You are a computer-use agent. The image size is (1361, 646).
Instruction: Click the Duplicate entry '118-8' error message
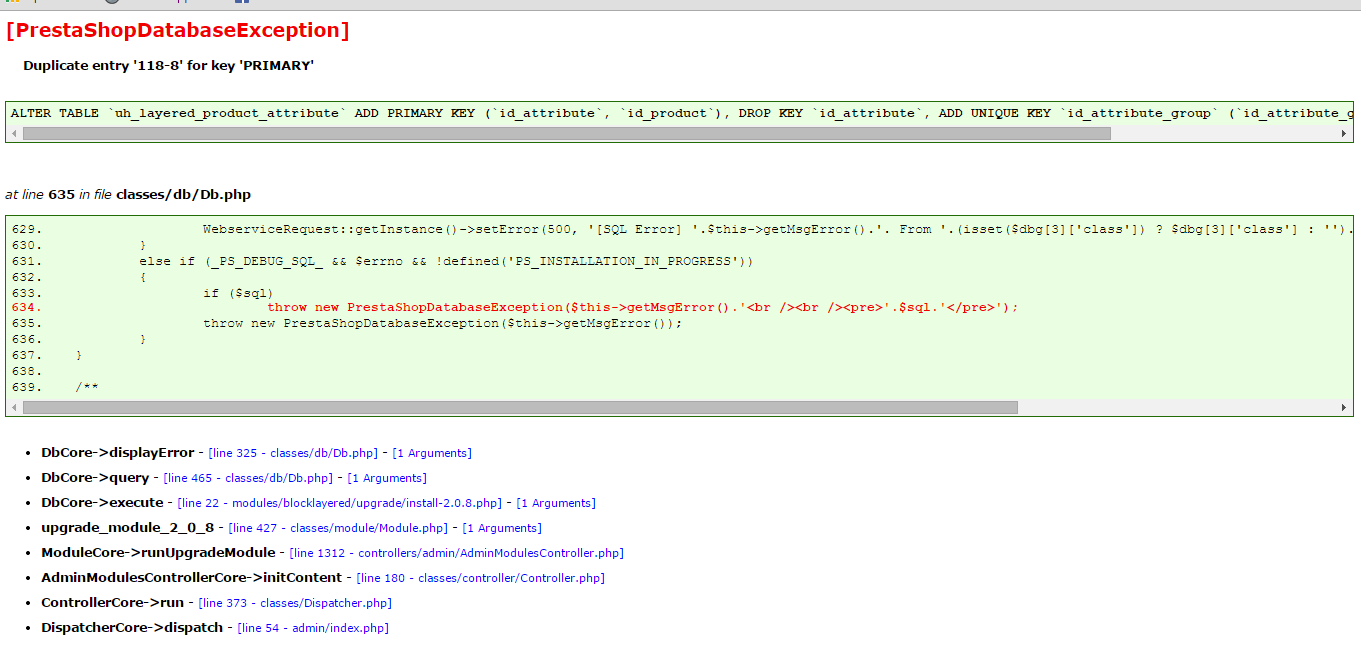(x=169, y=66)
